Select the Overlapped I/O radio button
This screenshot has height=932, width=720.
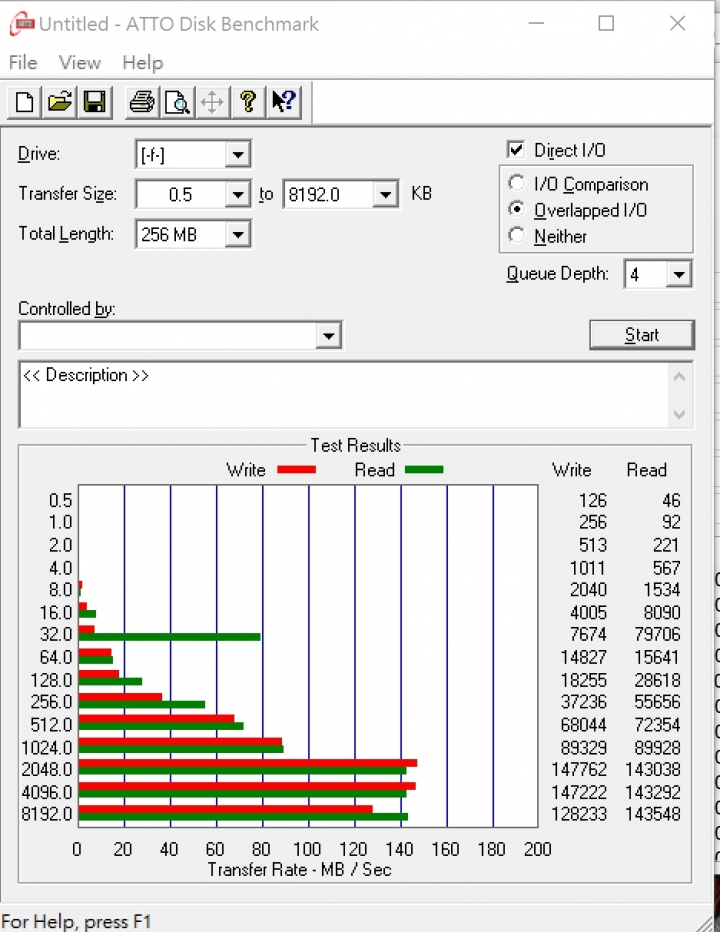(x=517, y=209)
